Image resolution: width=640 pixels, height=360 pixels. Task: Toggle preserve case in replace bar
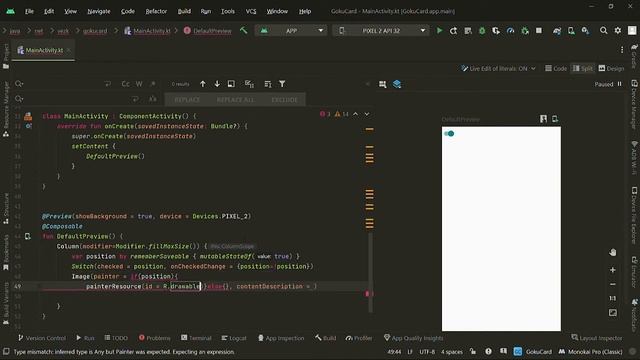[x=153, y=99]
